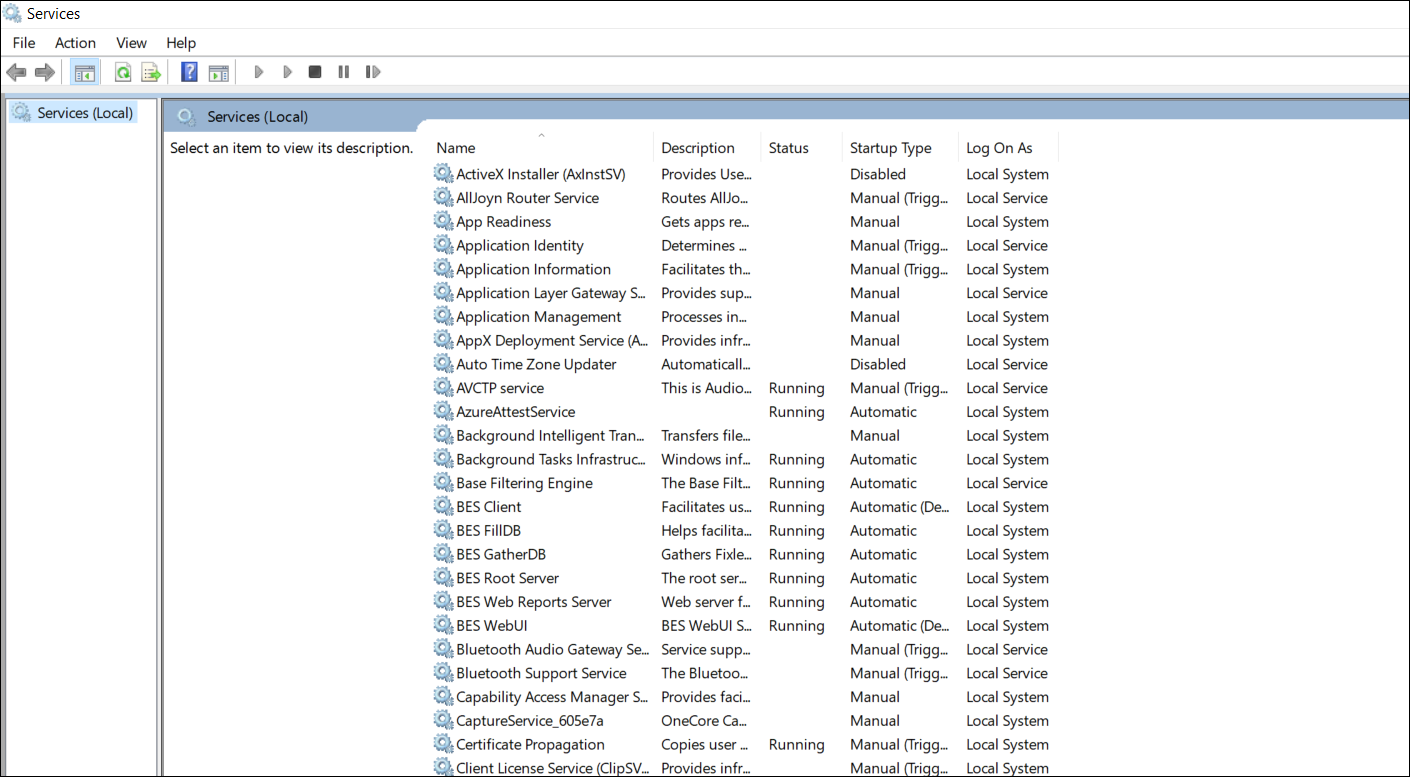Screen dimensions: 1410x777
Task: Sort by the Startup Type column header
Action: pos(890,148)
